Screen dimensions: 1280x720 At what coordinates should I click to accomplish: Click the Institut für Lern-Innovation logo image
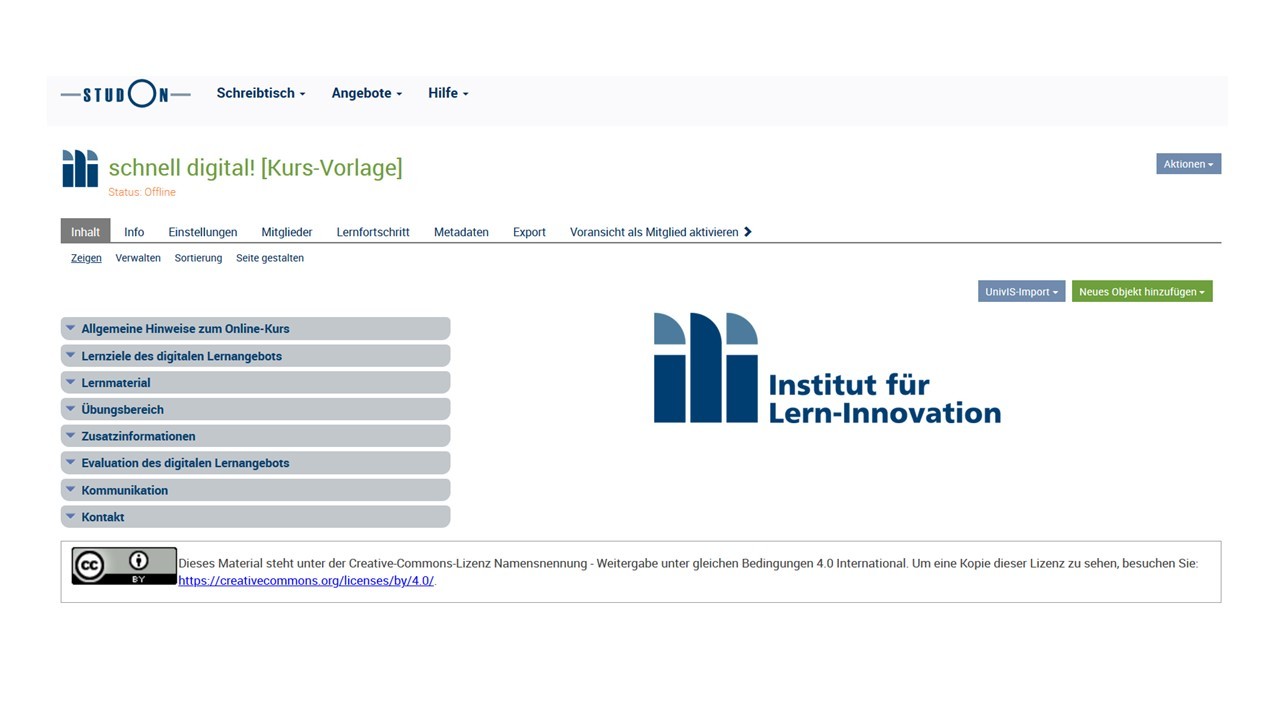click(x=827, y=368)
